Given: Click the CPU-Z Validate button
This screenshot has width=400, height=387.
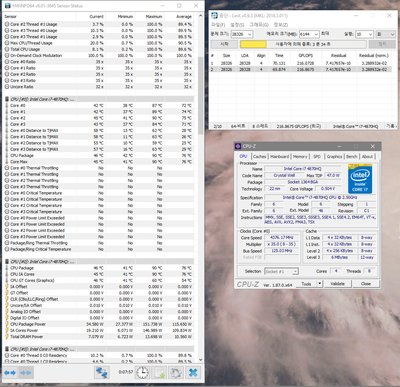Looking at the screenshot, I should coord(337,284).
